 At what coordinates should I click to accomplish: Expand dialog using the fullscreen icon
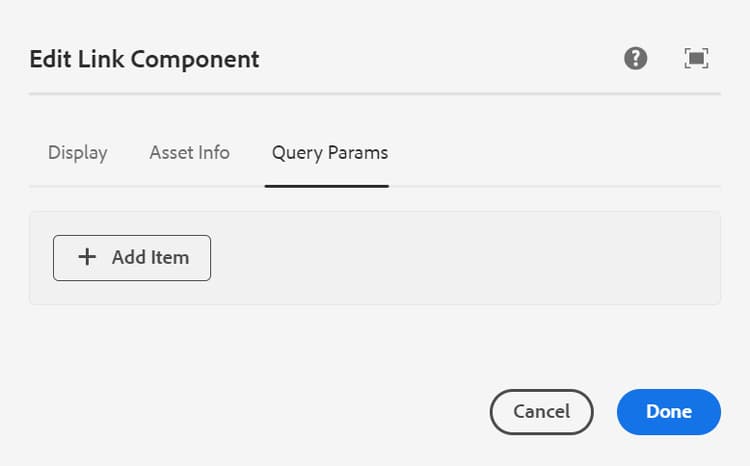(697, 58)
